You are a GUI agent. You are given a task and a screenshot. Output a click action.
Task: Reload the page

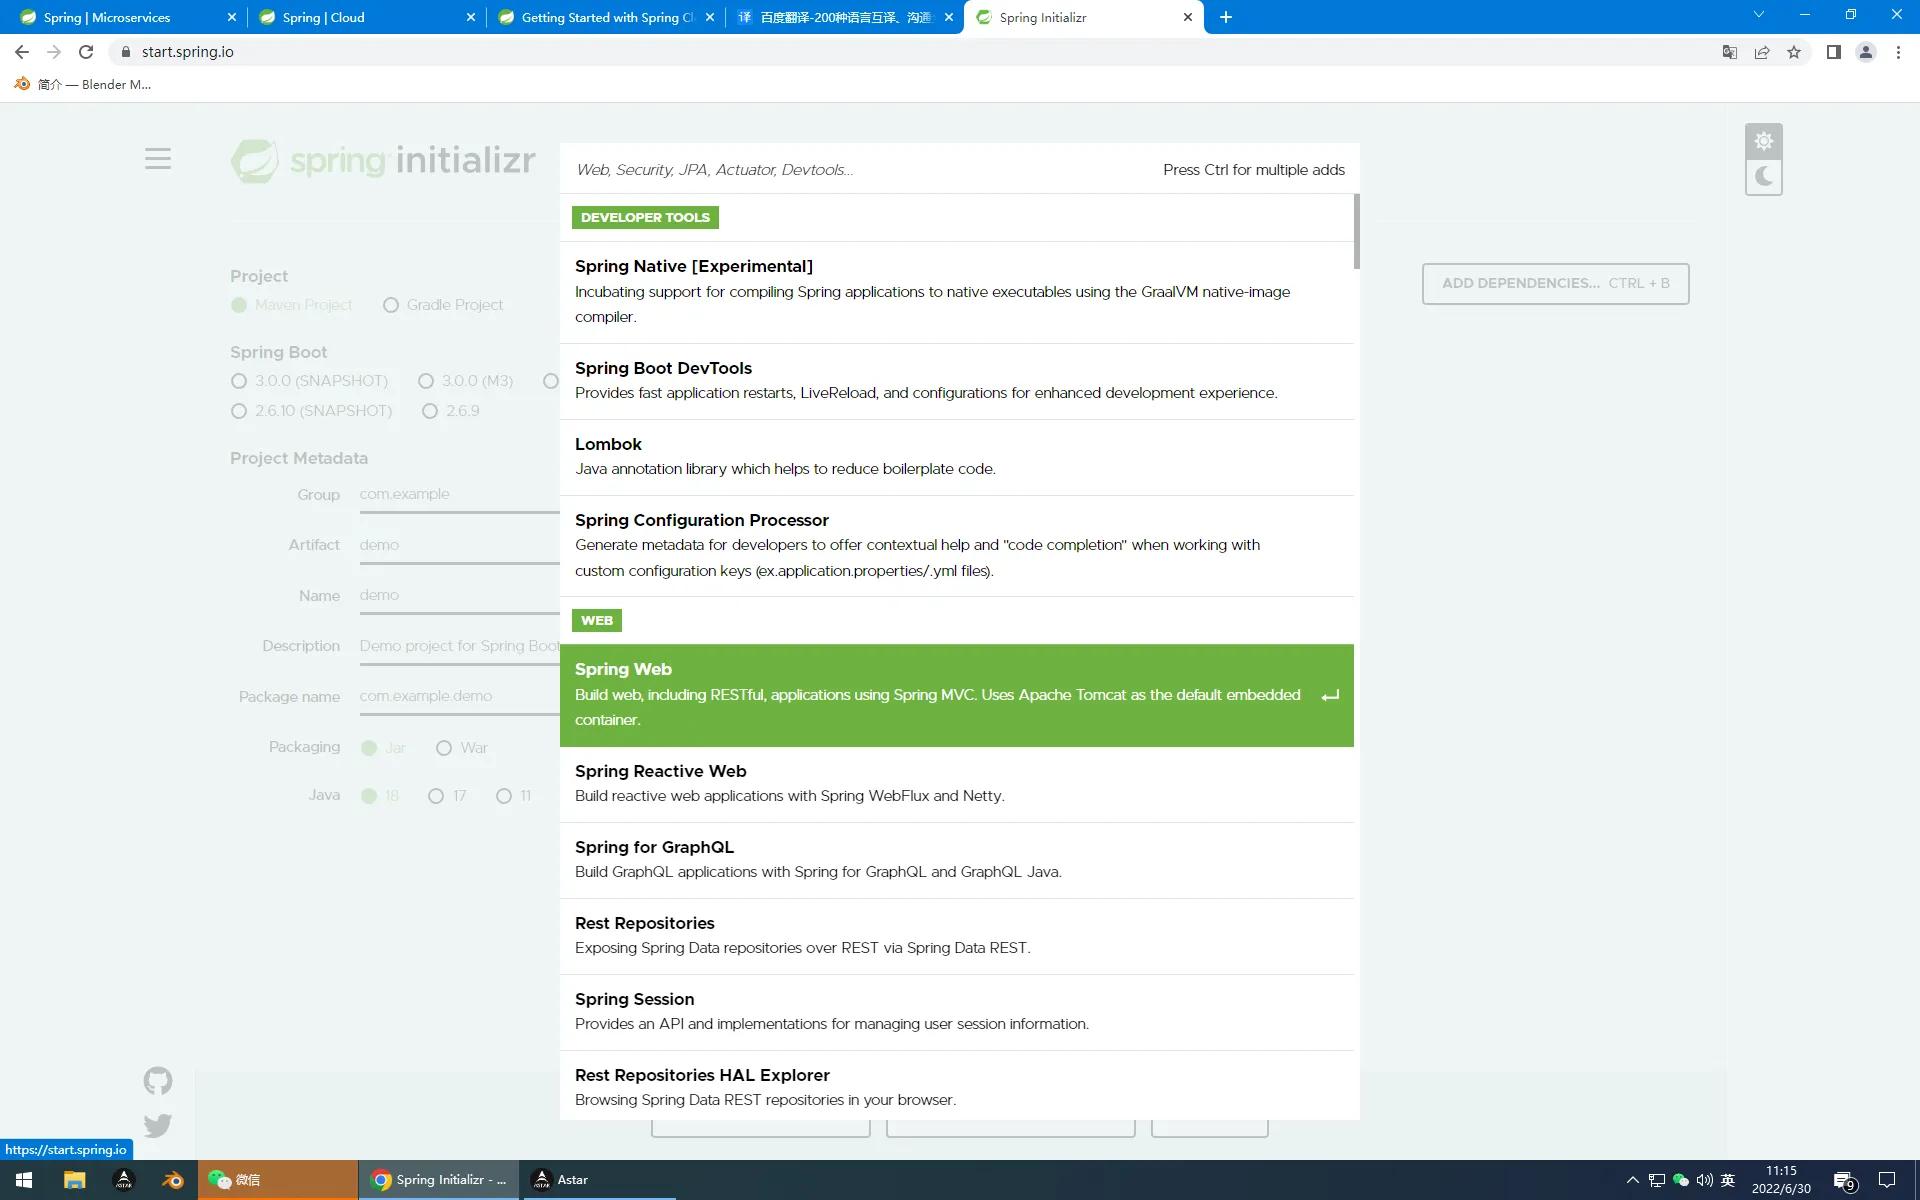(x=86, y=52)
